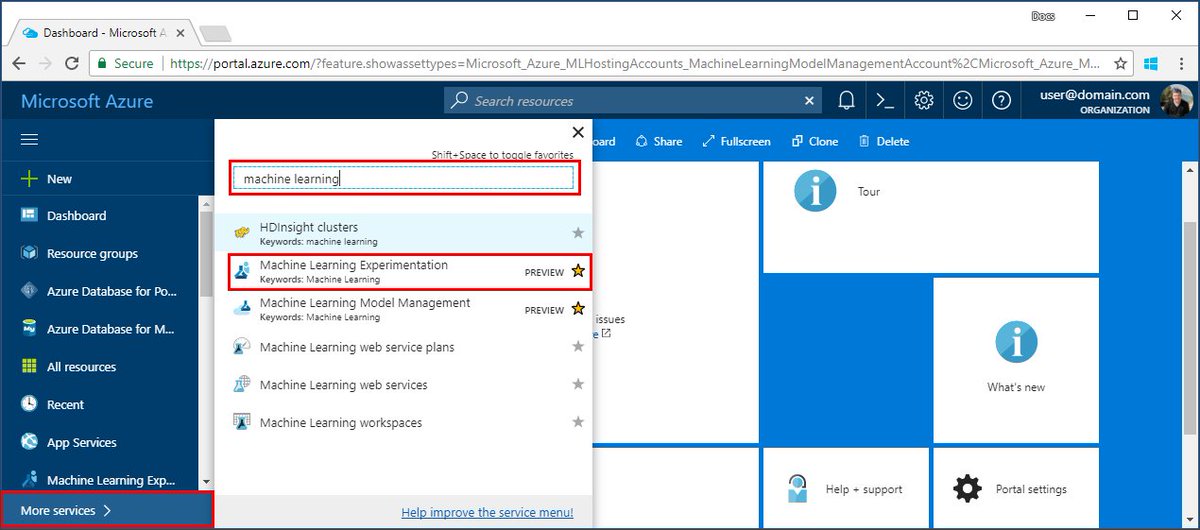Click the browser reload button
Viewport: 1200px width, 530px height.
pos(71,63)
